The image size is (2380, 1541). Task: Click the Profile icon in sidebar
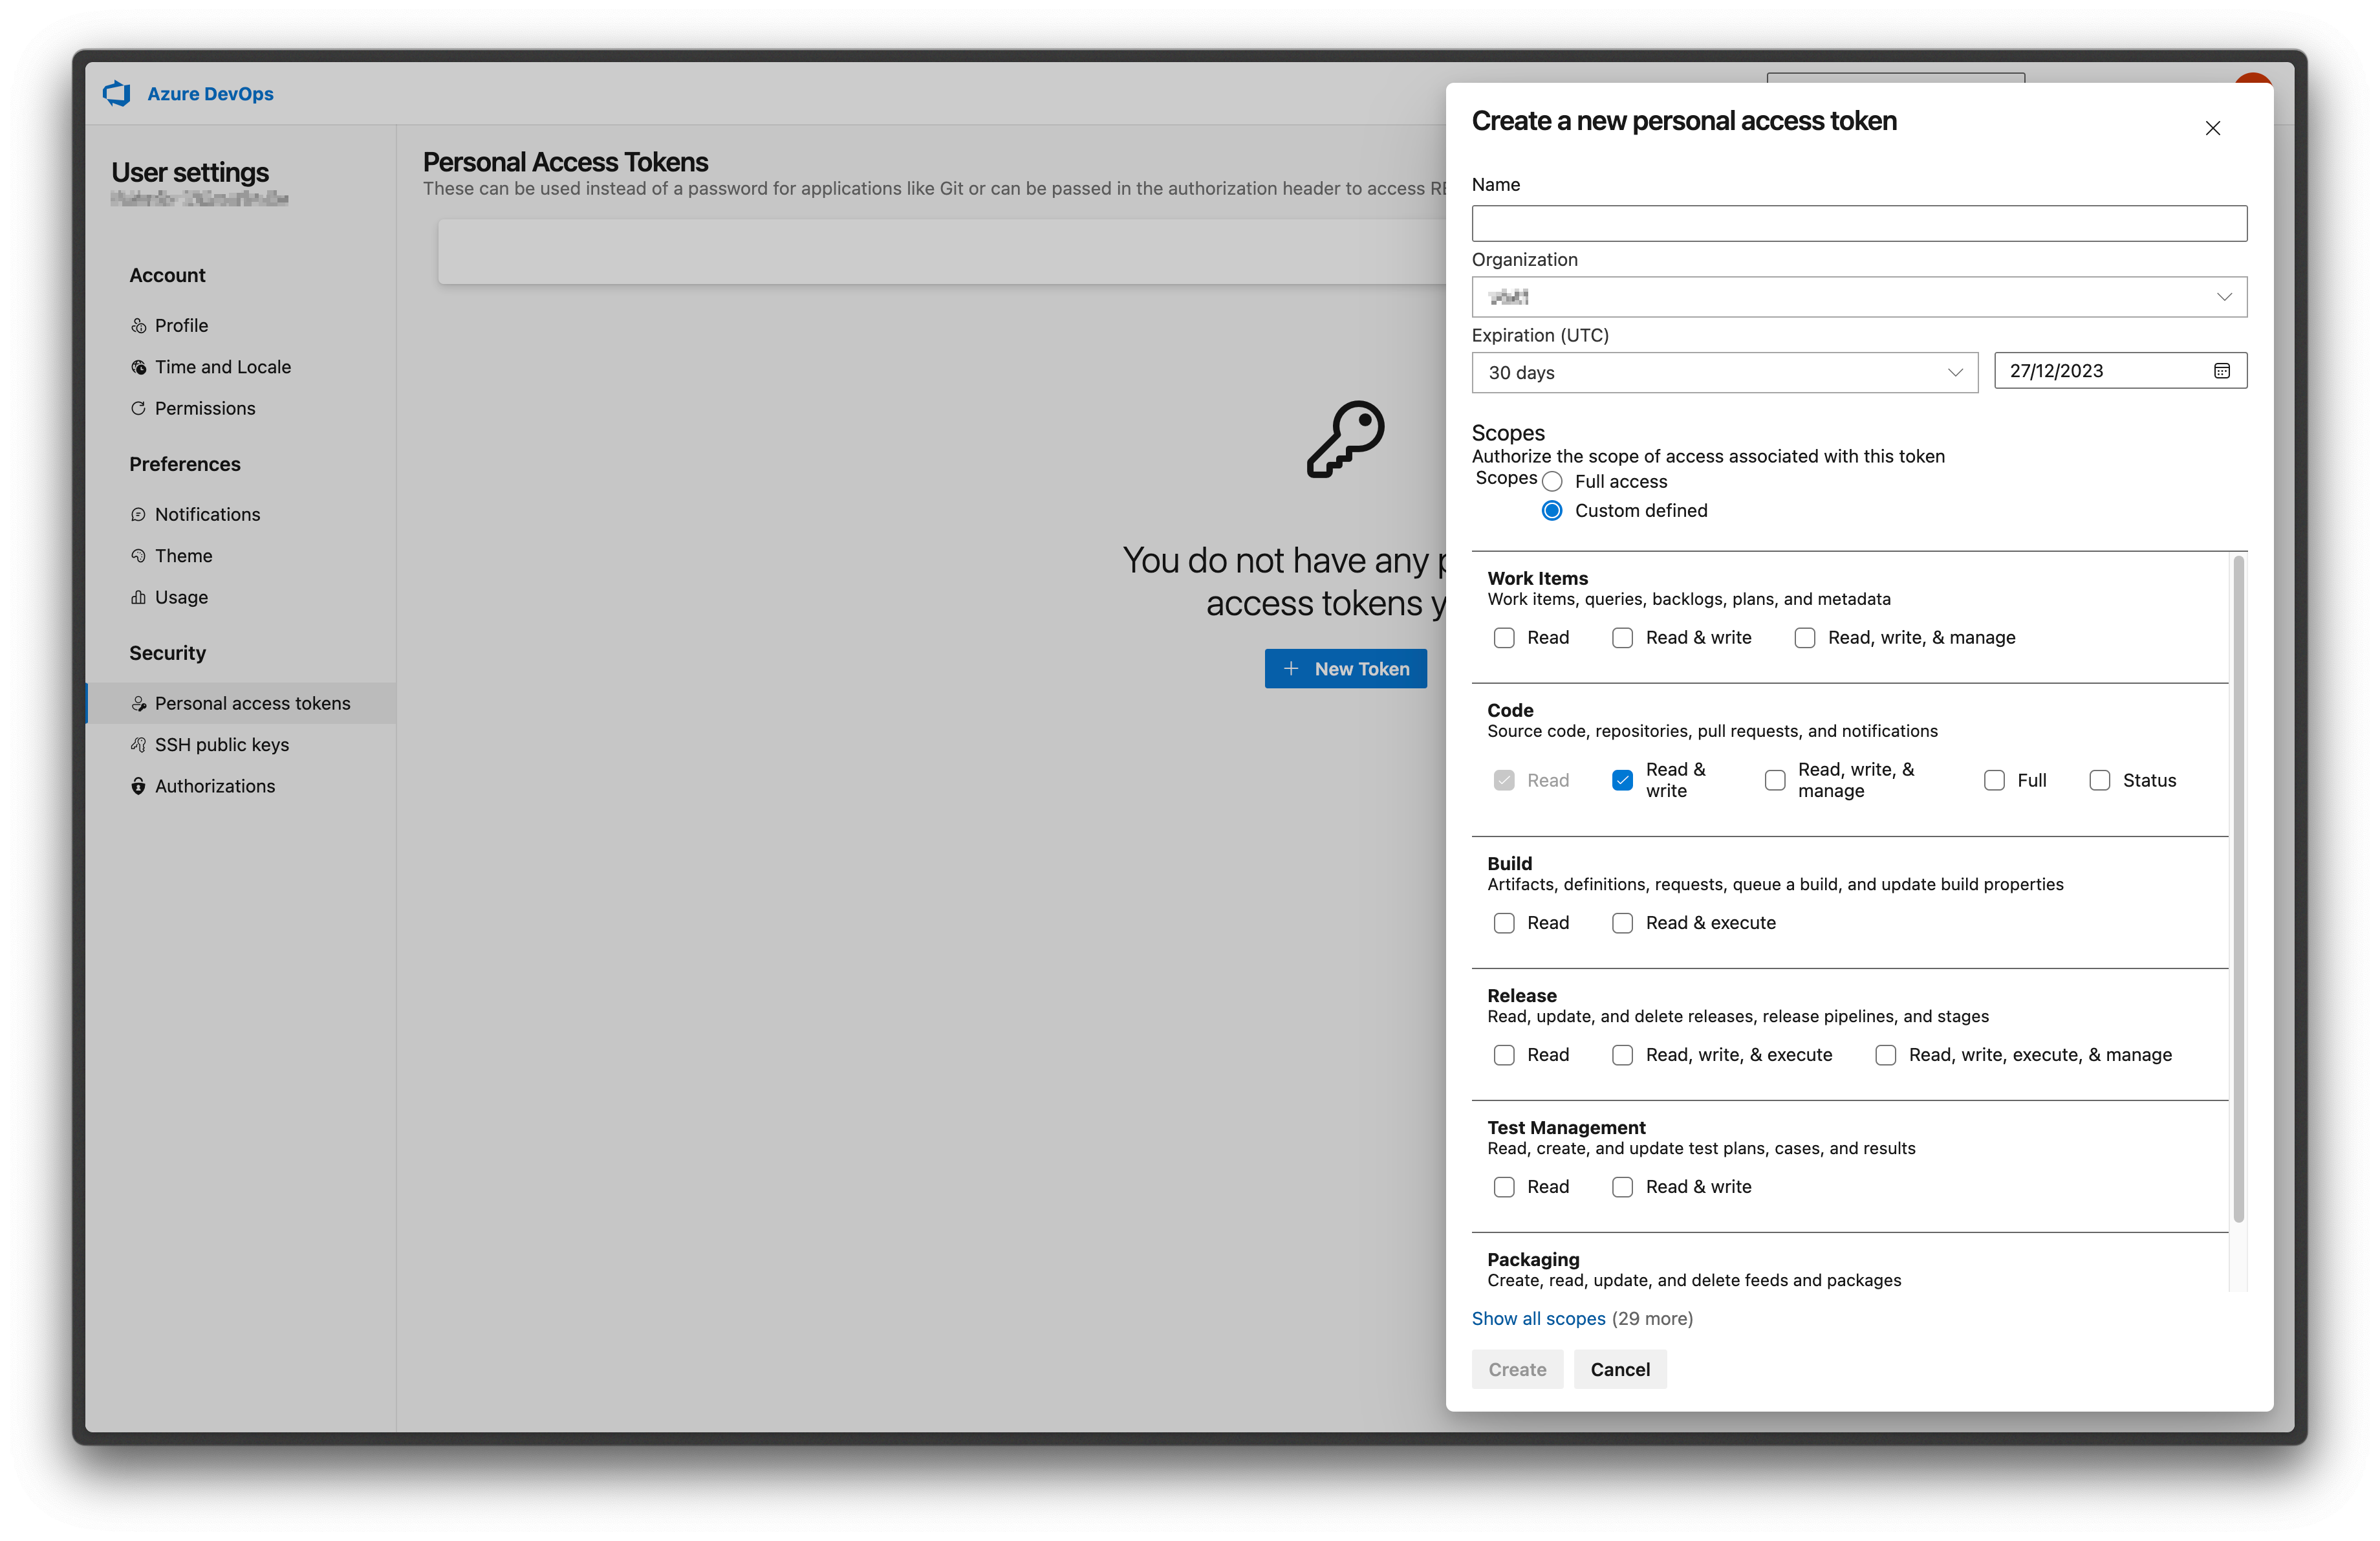139,326
